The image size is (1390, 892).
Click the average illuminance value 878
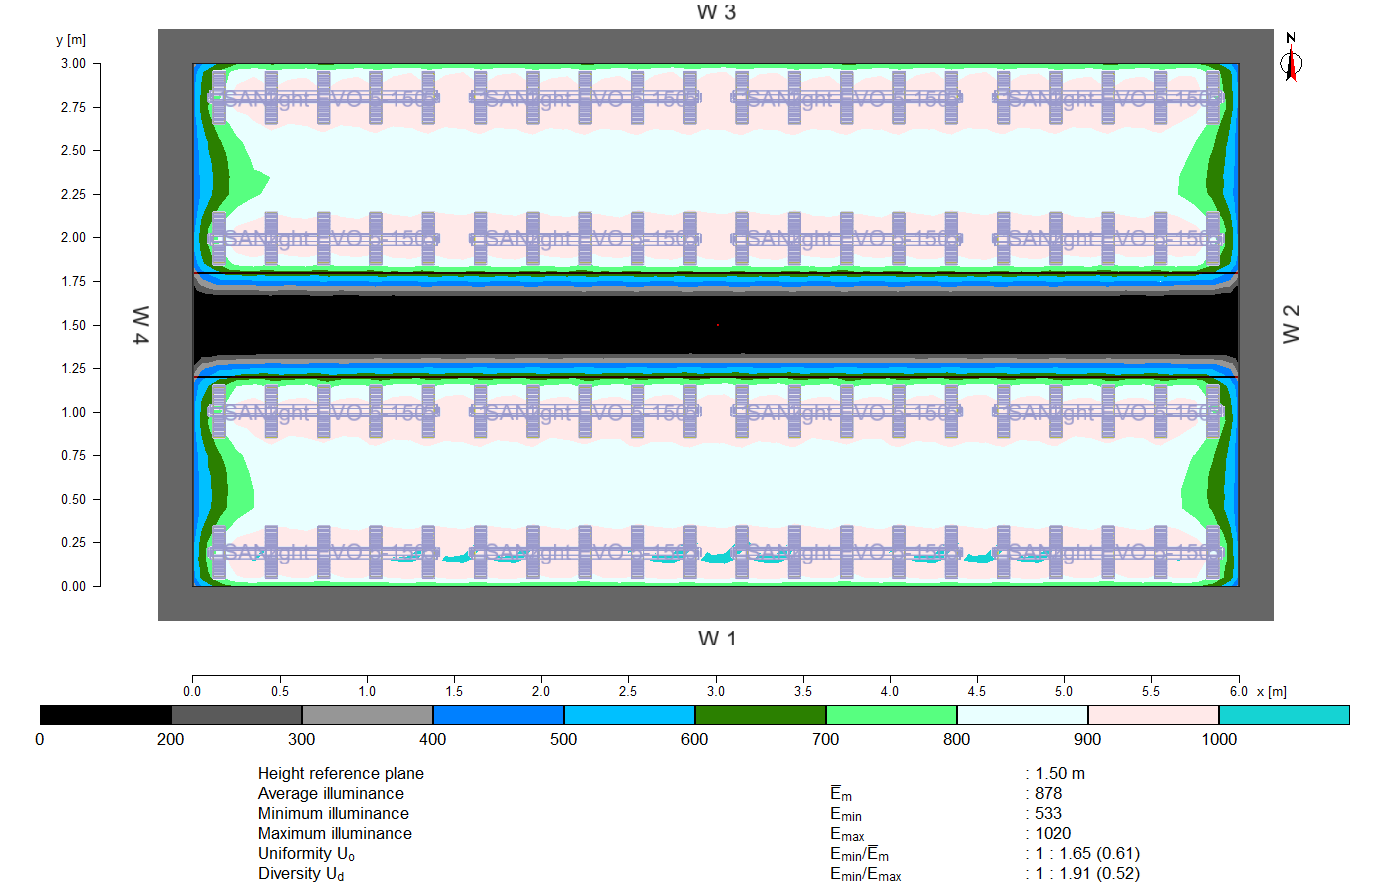click(x=1049, y=793)
